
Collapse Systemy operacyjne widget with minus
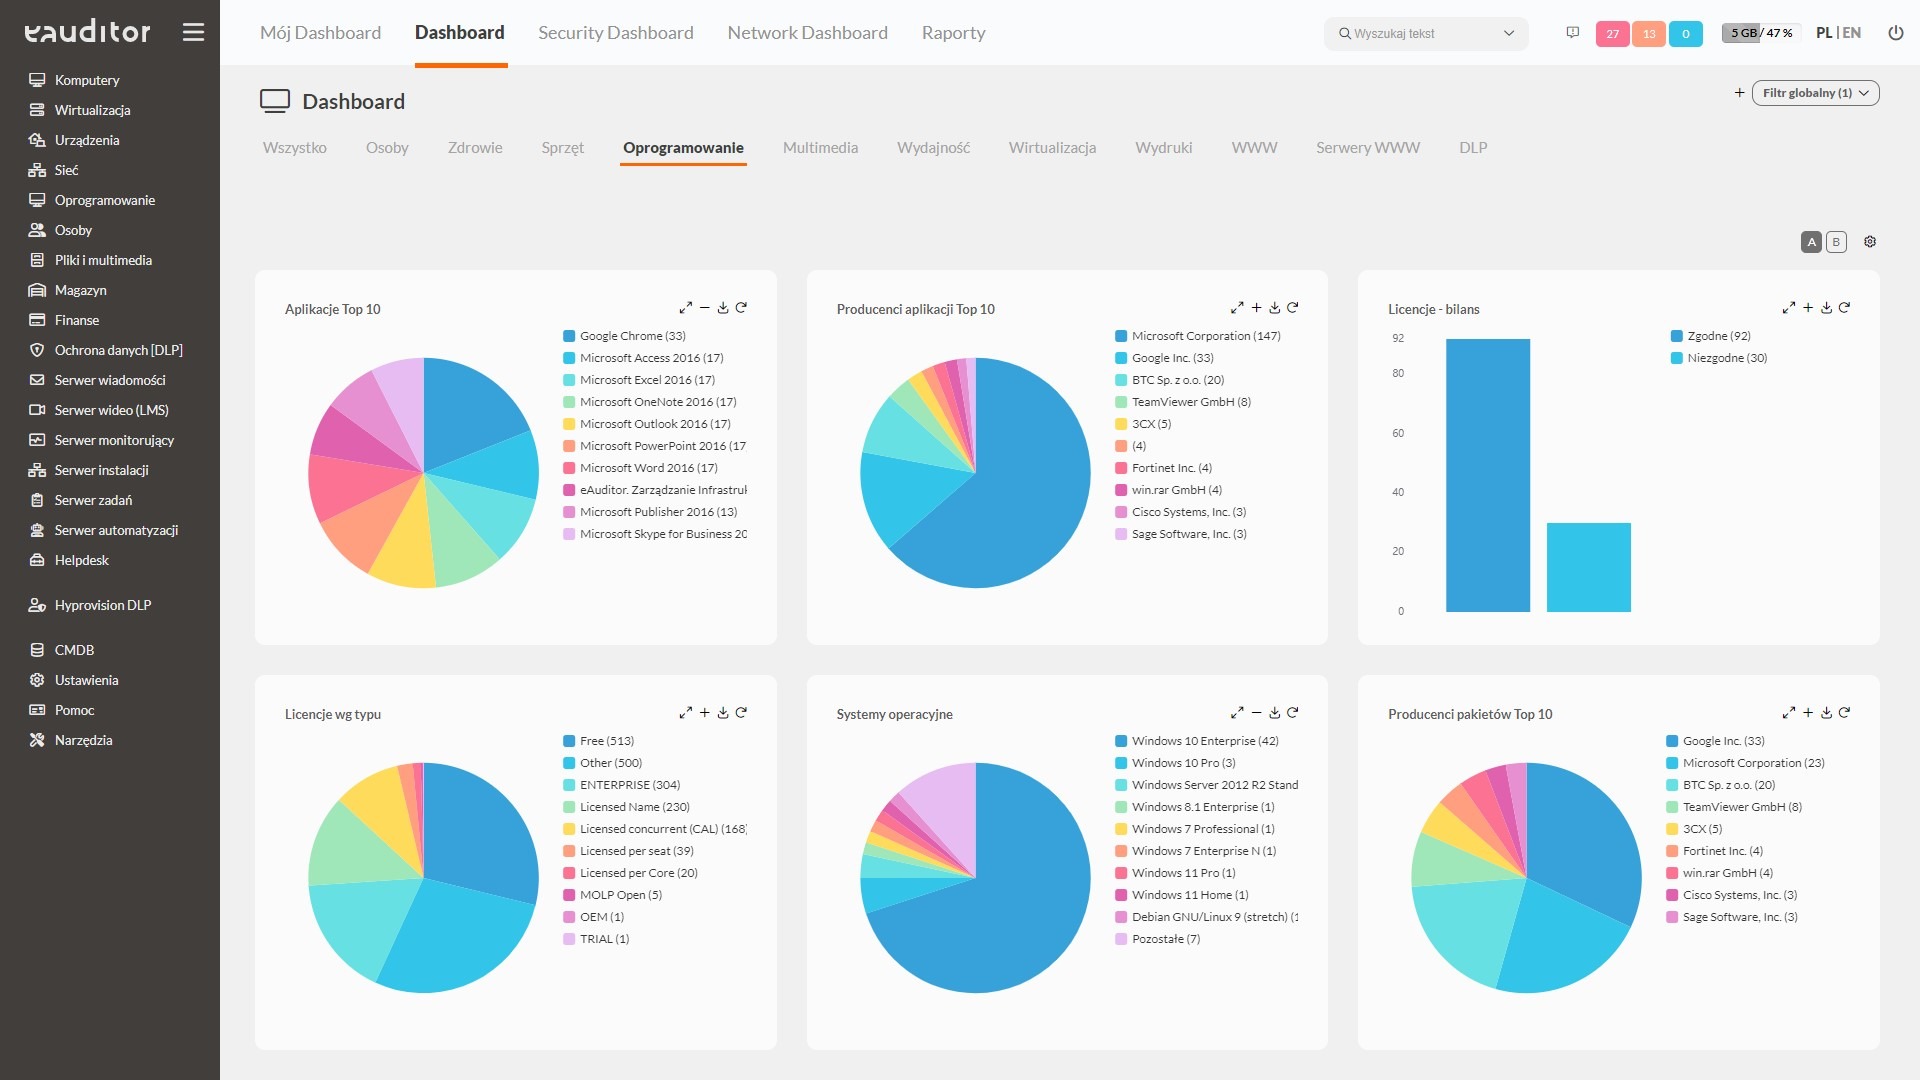point(1256,713)
